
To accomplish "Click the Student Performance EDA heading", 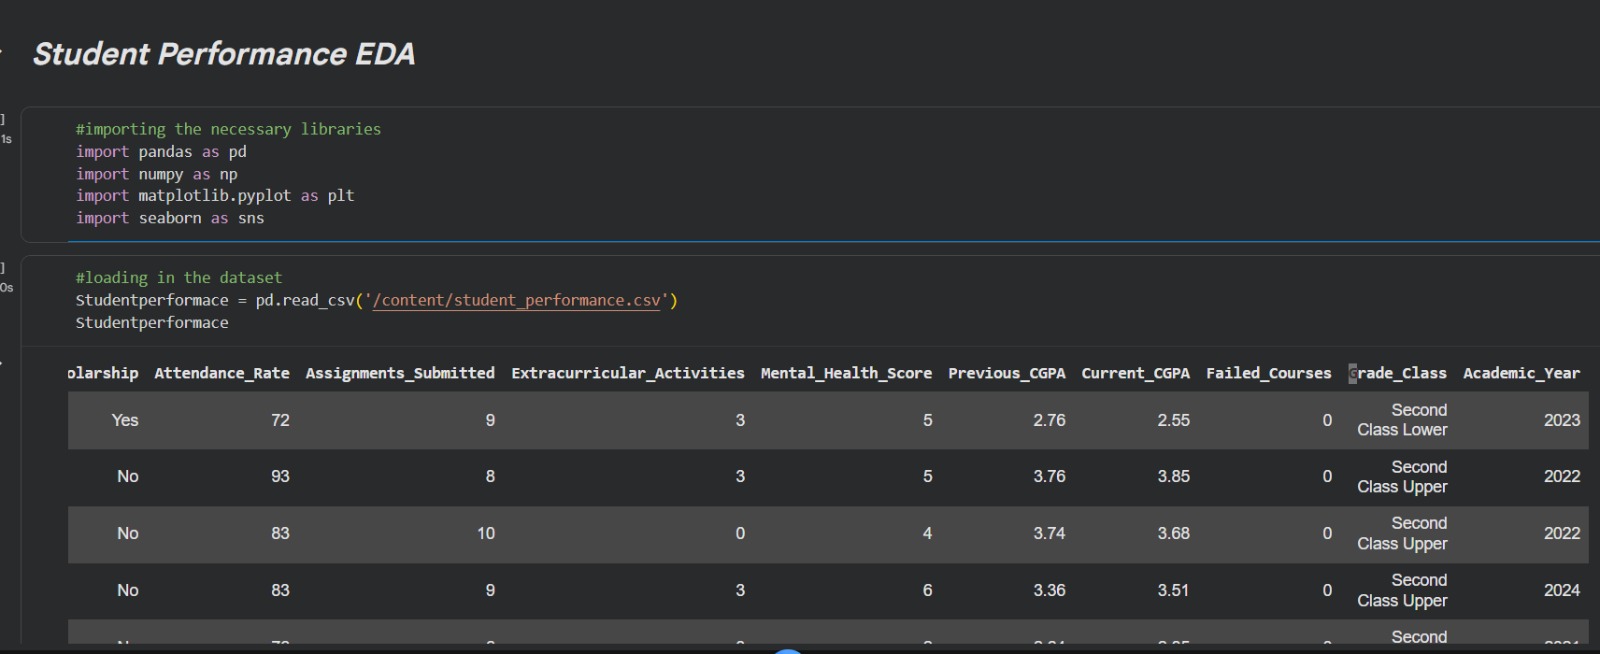I will (x=224, y=54).
